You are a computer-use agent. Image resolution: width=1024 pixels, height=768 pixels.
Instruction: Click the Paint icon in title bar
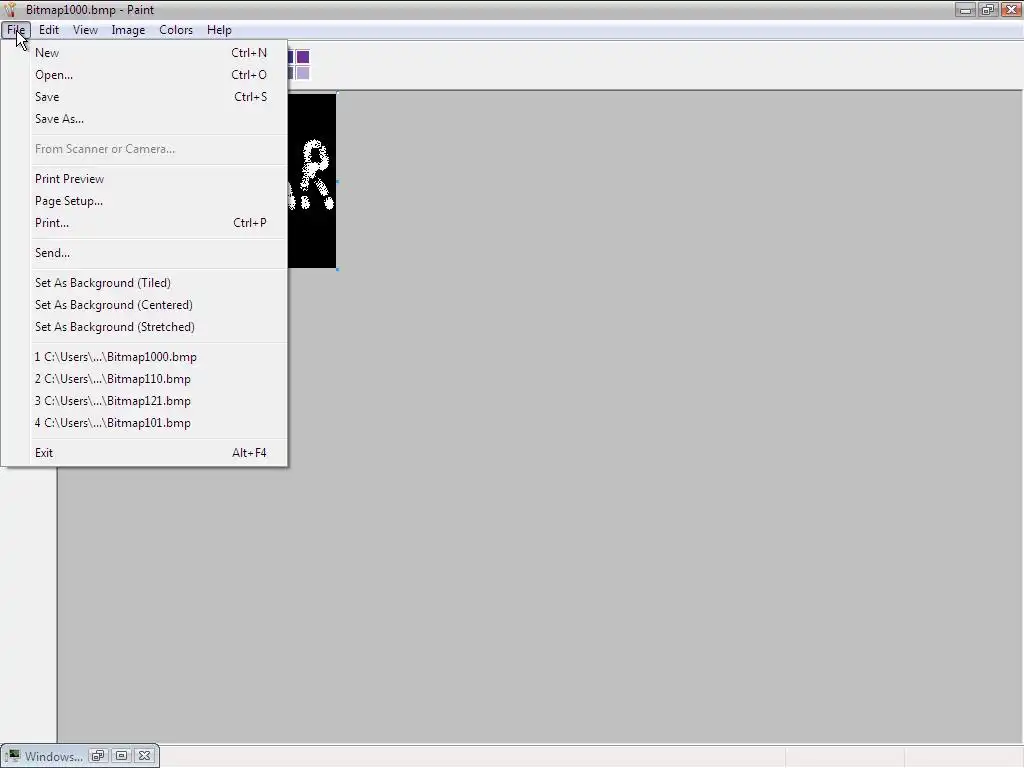coord(10,10)
